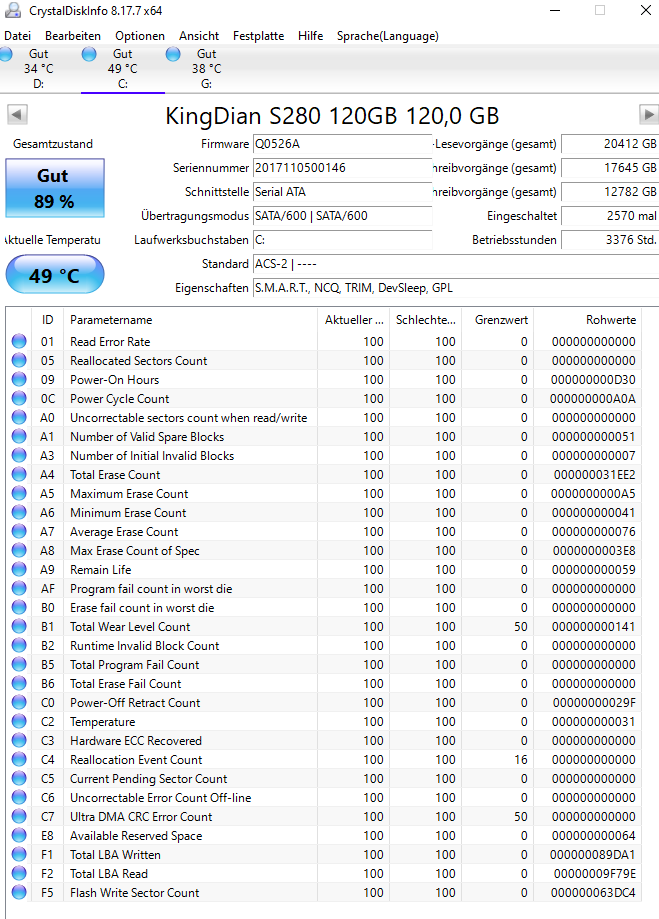Viewport: 659px width, 919px height.
Task: Click status orb of Total Wear Level Count row
Action: click(19, 626)
